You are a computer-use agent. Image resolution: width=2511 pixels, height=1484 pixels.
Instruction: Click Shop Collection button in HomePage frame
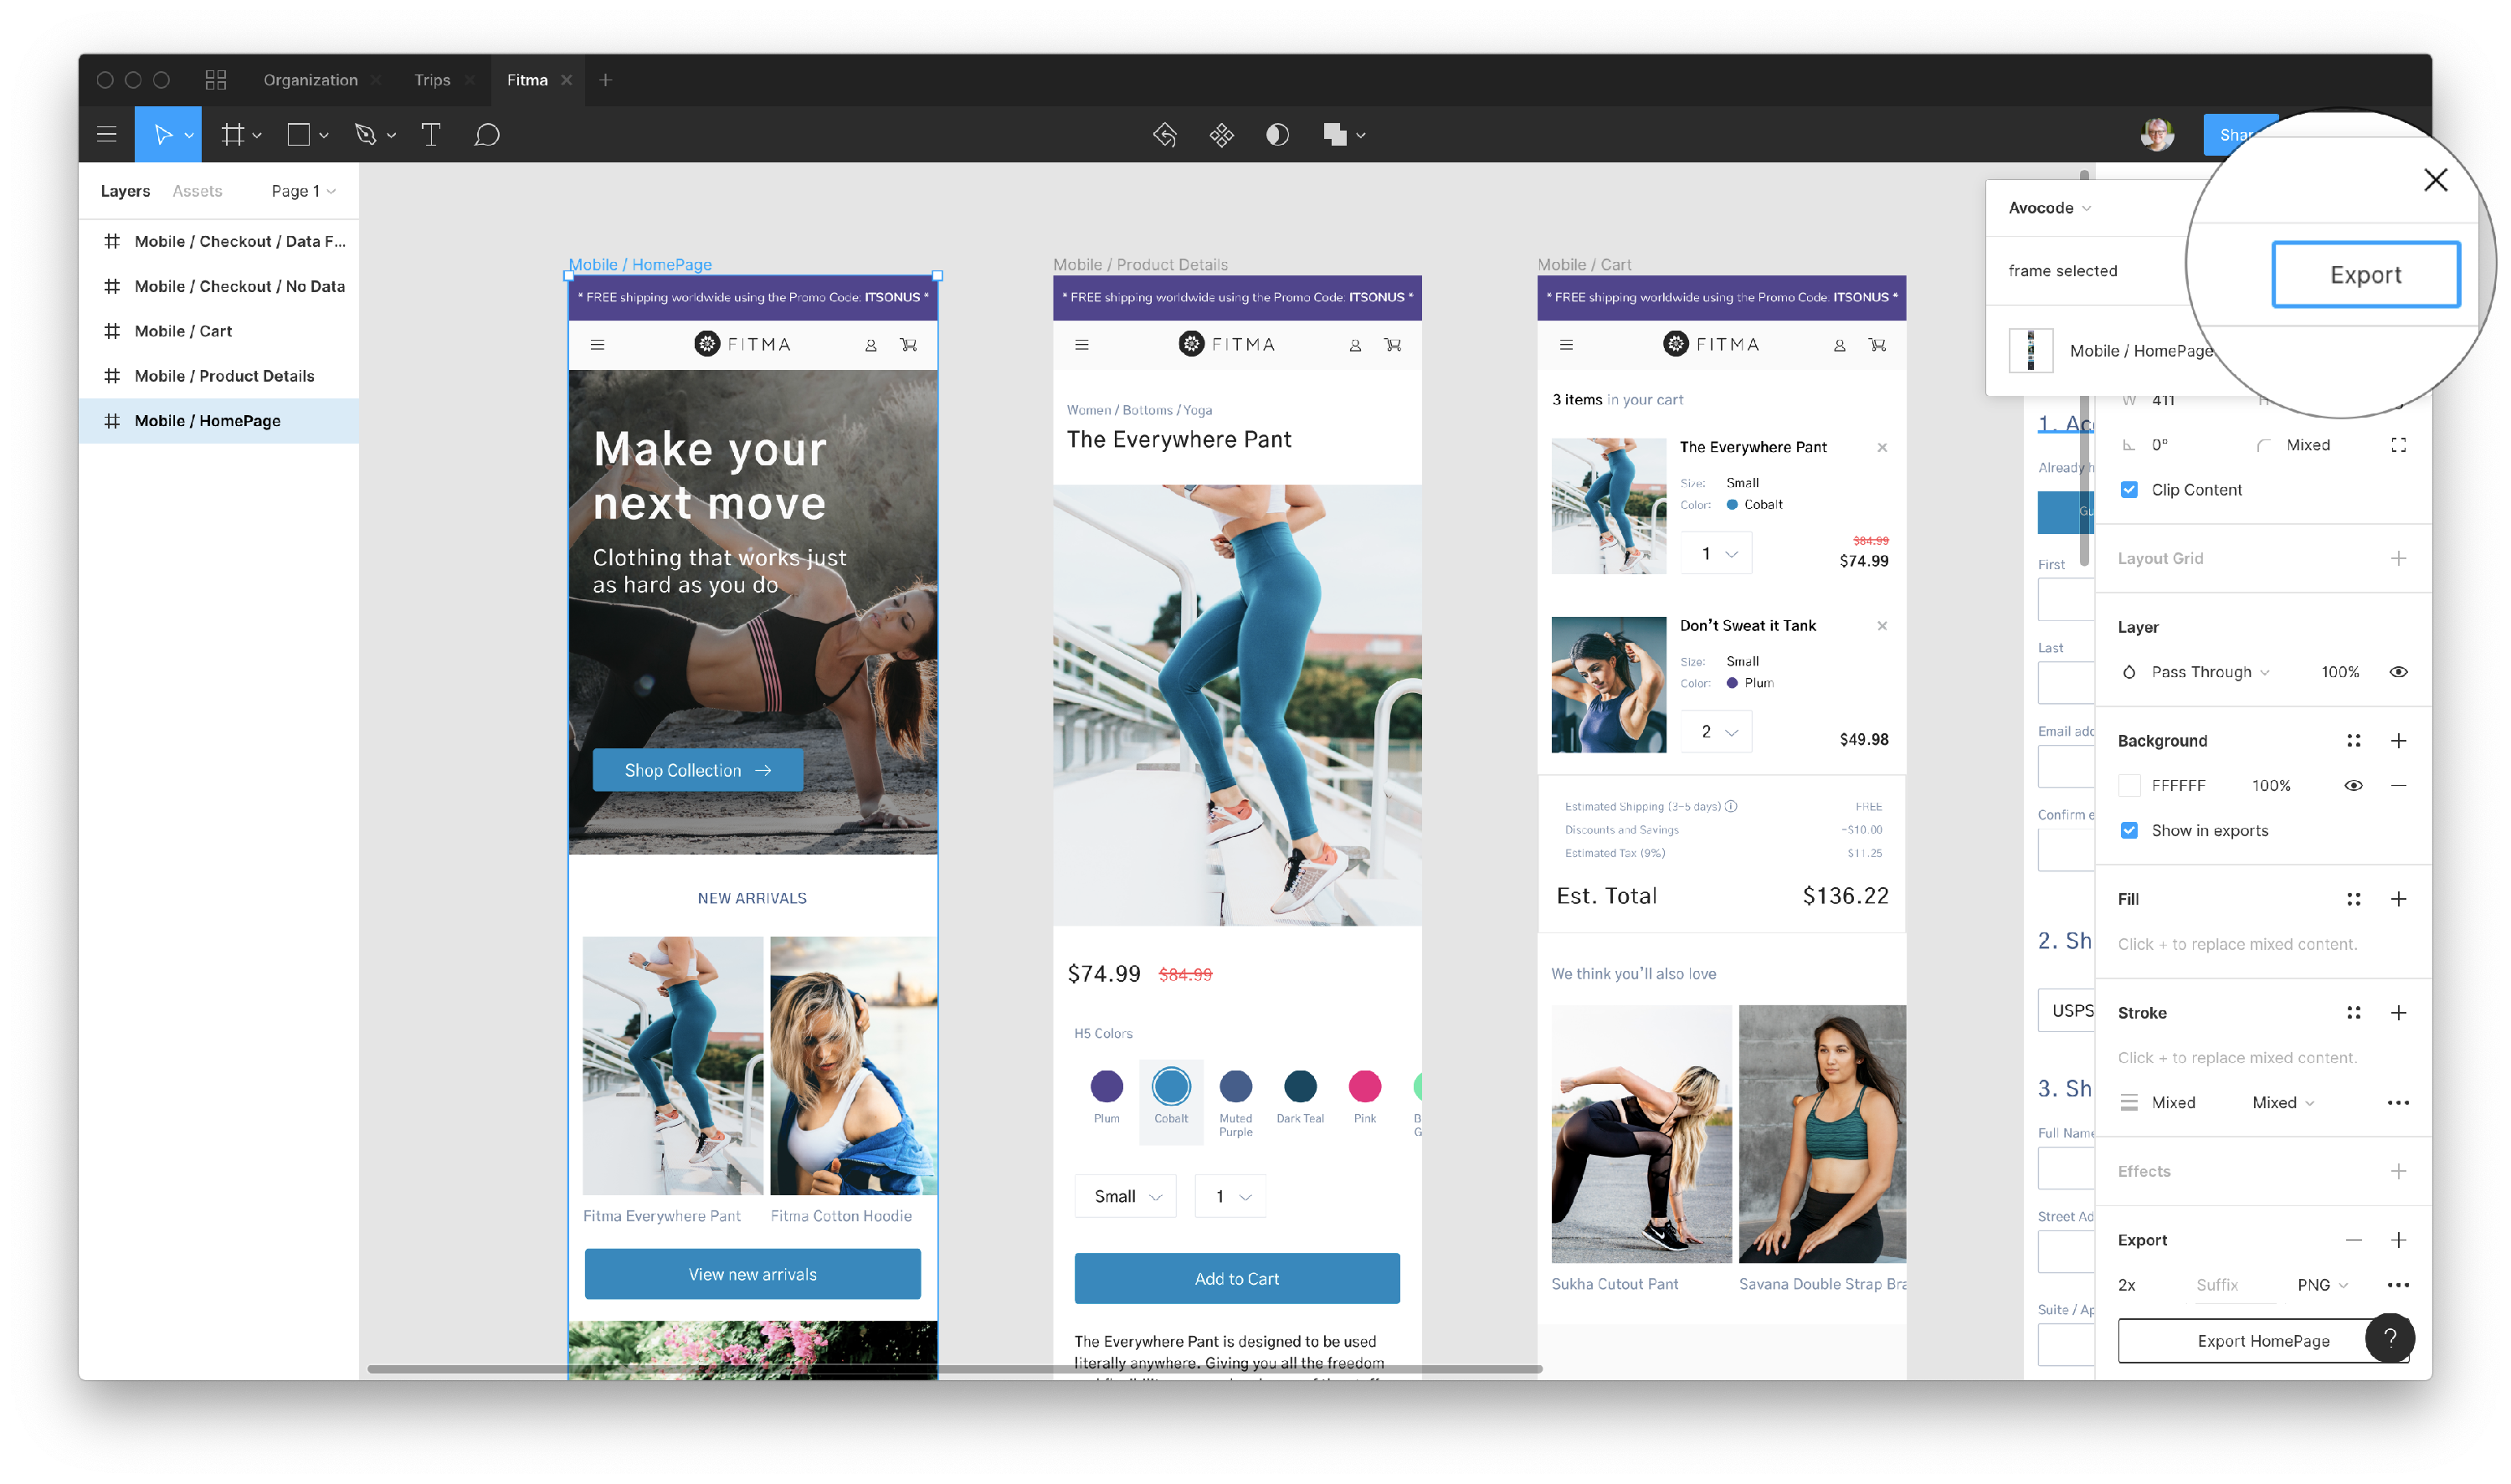(697, 770)
